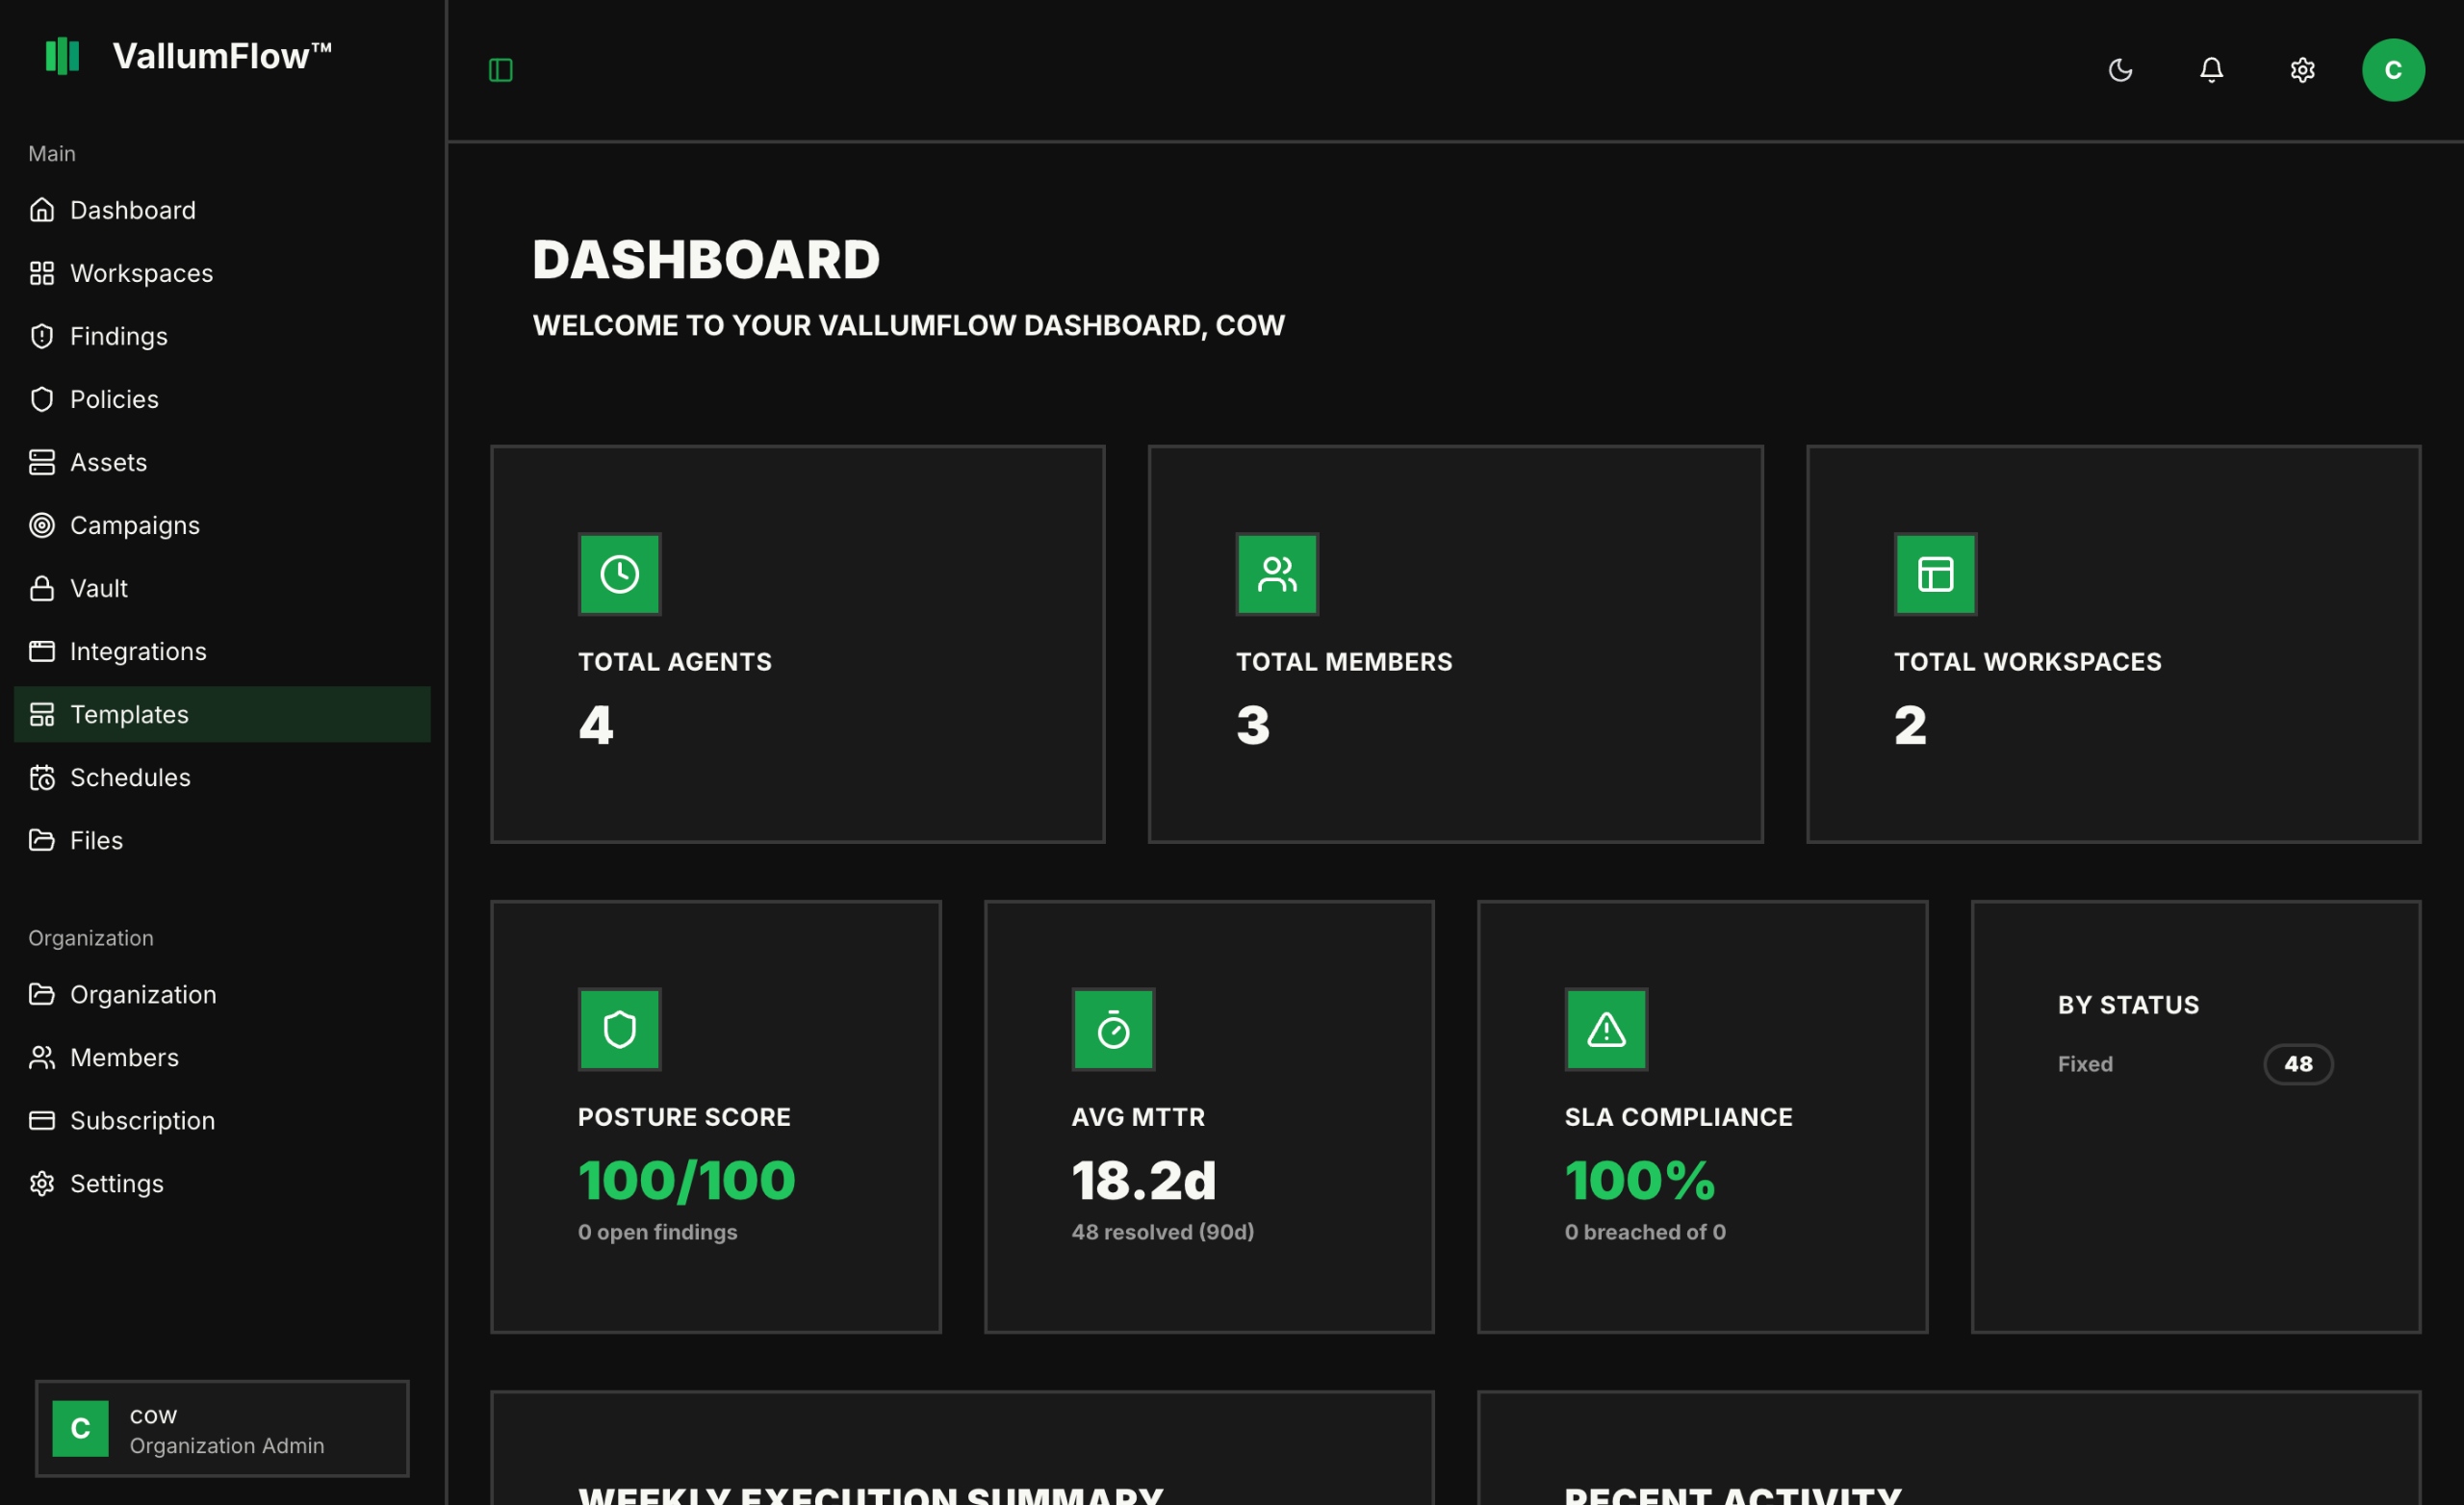Click the Total Agents clock icon
Screen dimensions: 2464x1505
click(619, 574)
